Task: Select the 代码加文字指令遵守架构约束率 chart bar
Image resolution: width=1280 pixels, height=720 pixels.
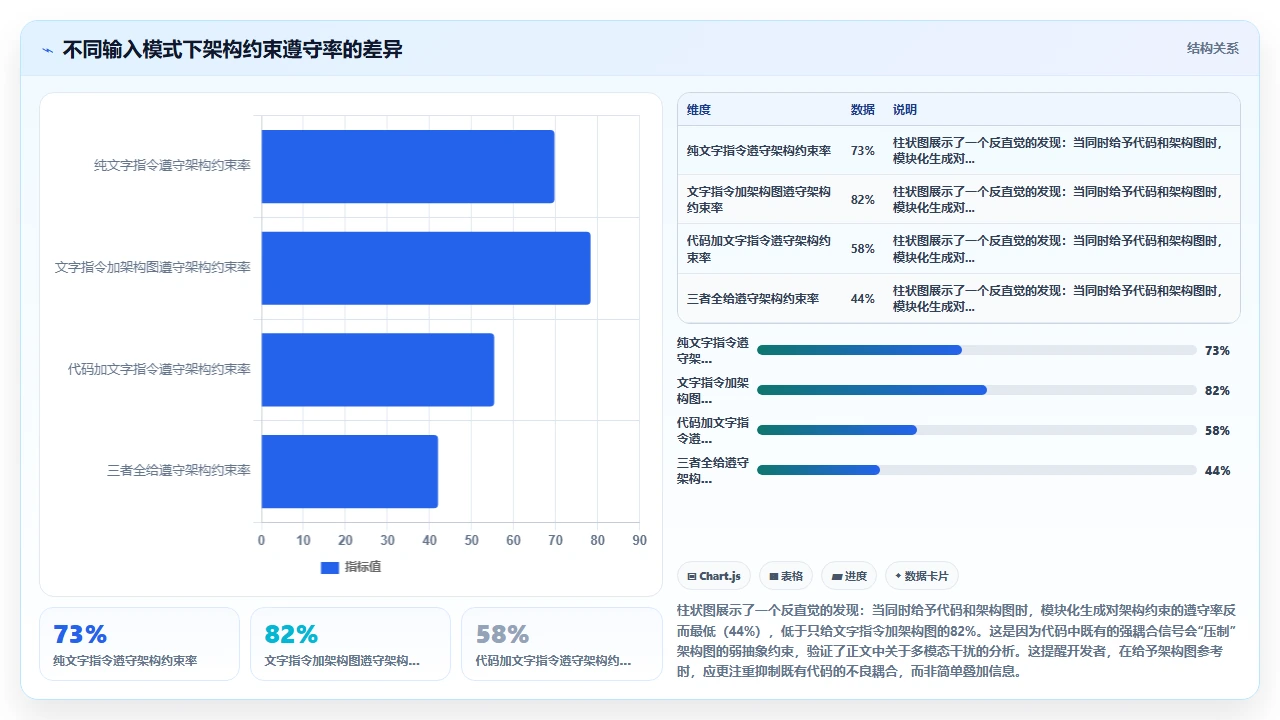Action: tap(378, 370)
